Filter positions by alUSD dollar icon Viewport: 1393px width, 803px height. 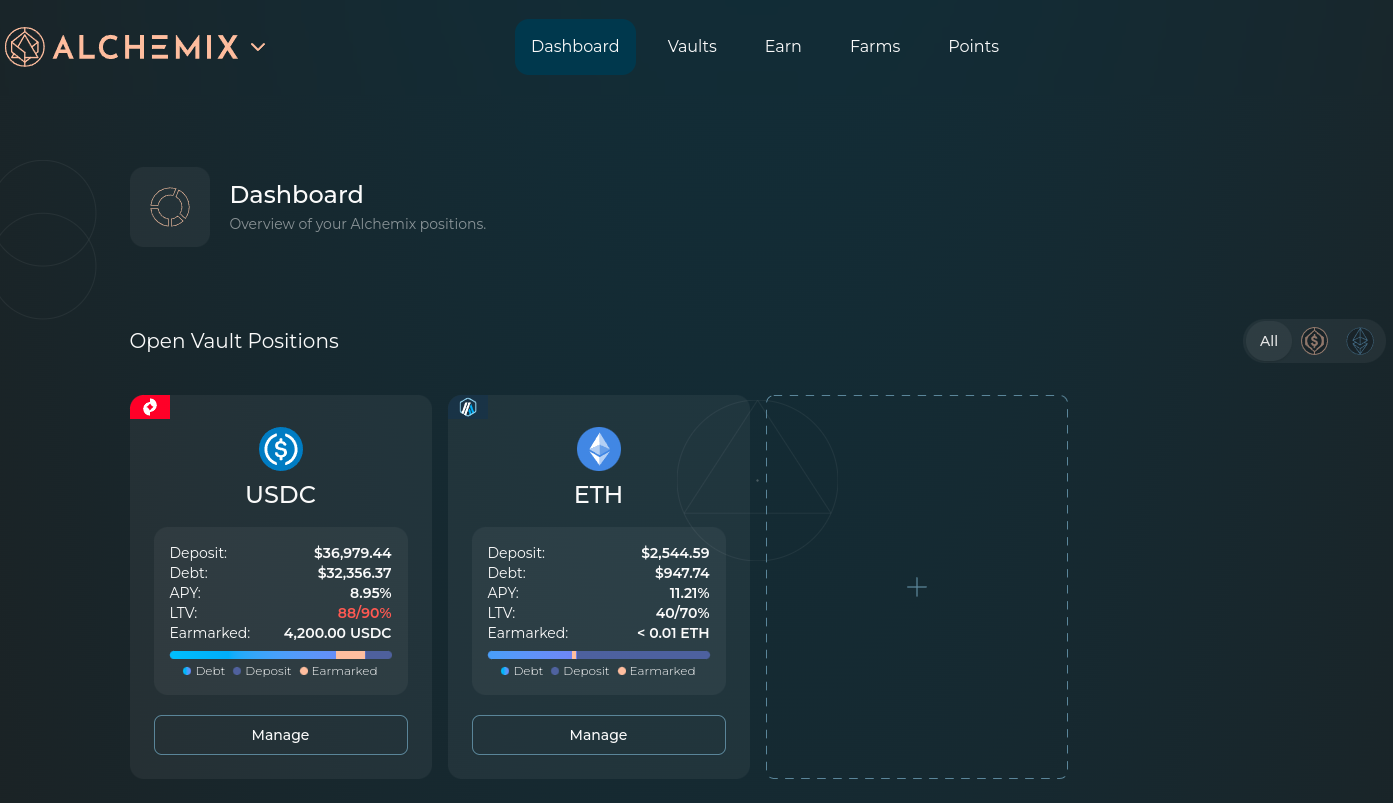point(1314,341)
